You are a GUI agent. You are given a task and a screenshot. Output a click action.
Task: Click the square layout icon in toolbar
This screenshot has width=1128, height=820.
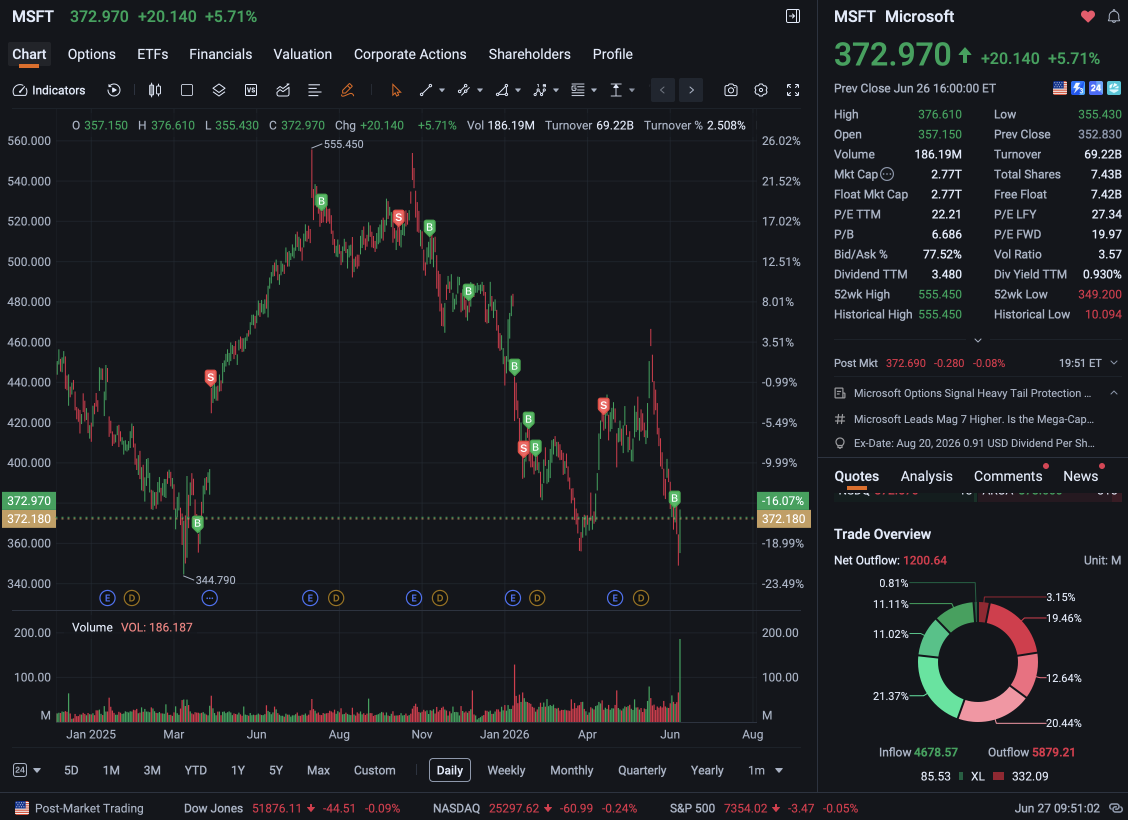click(187, 90)
